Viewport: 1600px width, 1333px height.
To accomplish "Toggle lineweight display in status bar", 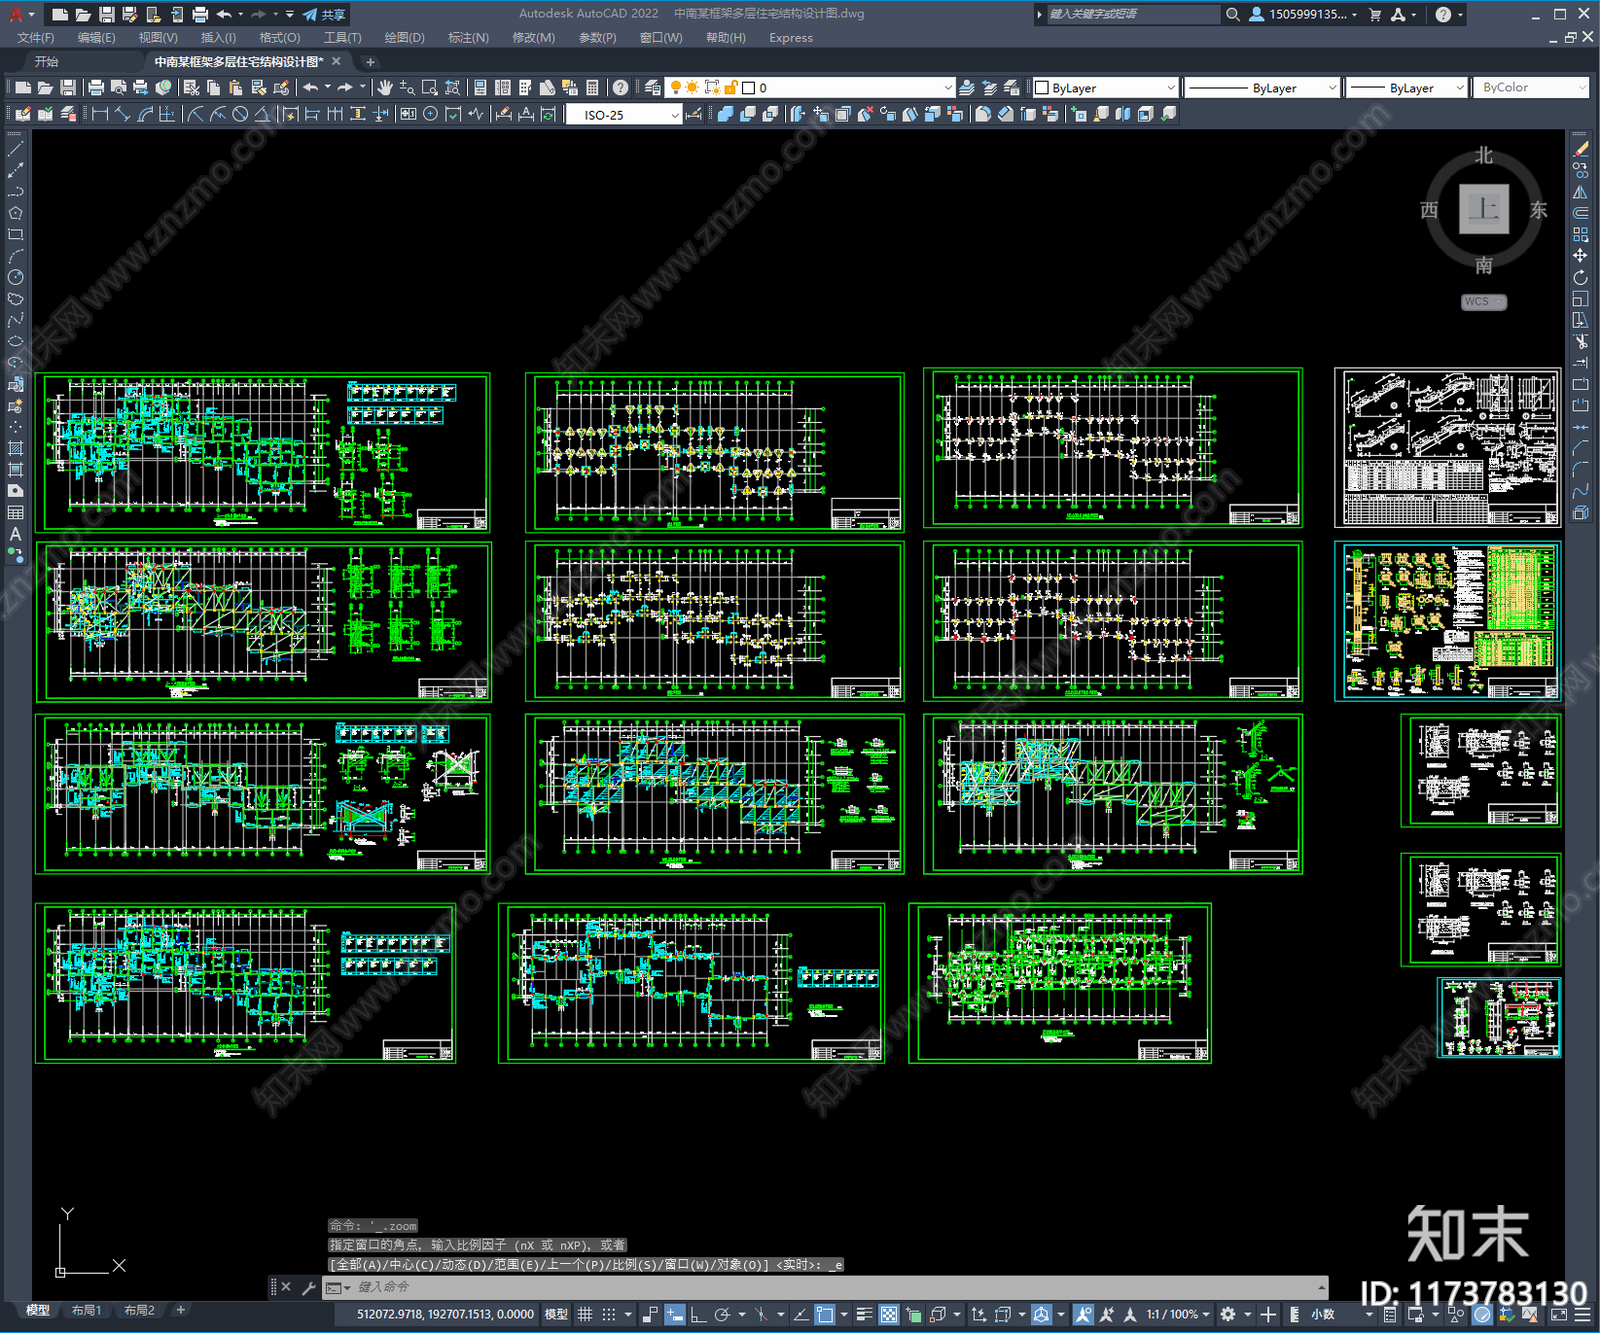I will [864, 1314].
